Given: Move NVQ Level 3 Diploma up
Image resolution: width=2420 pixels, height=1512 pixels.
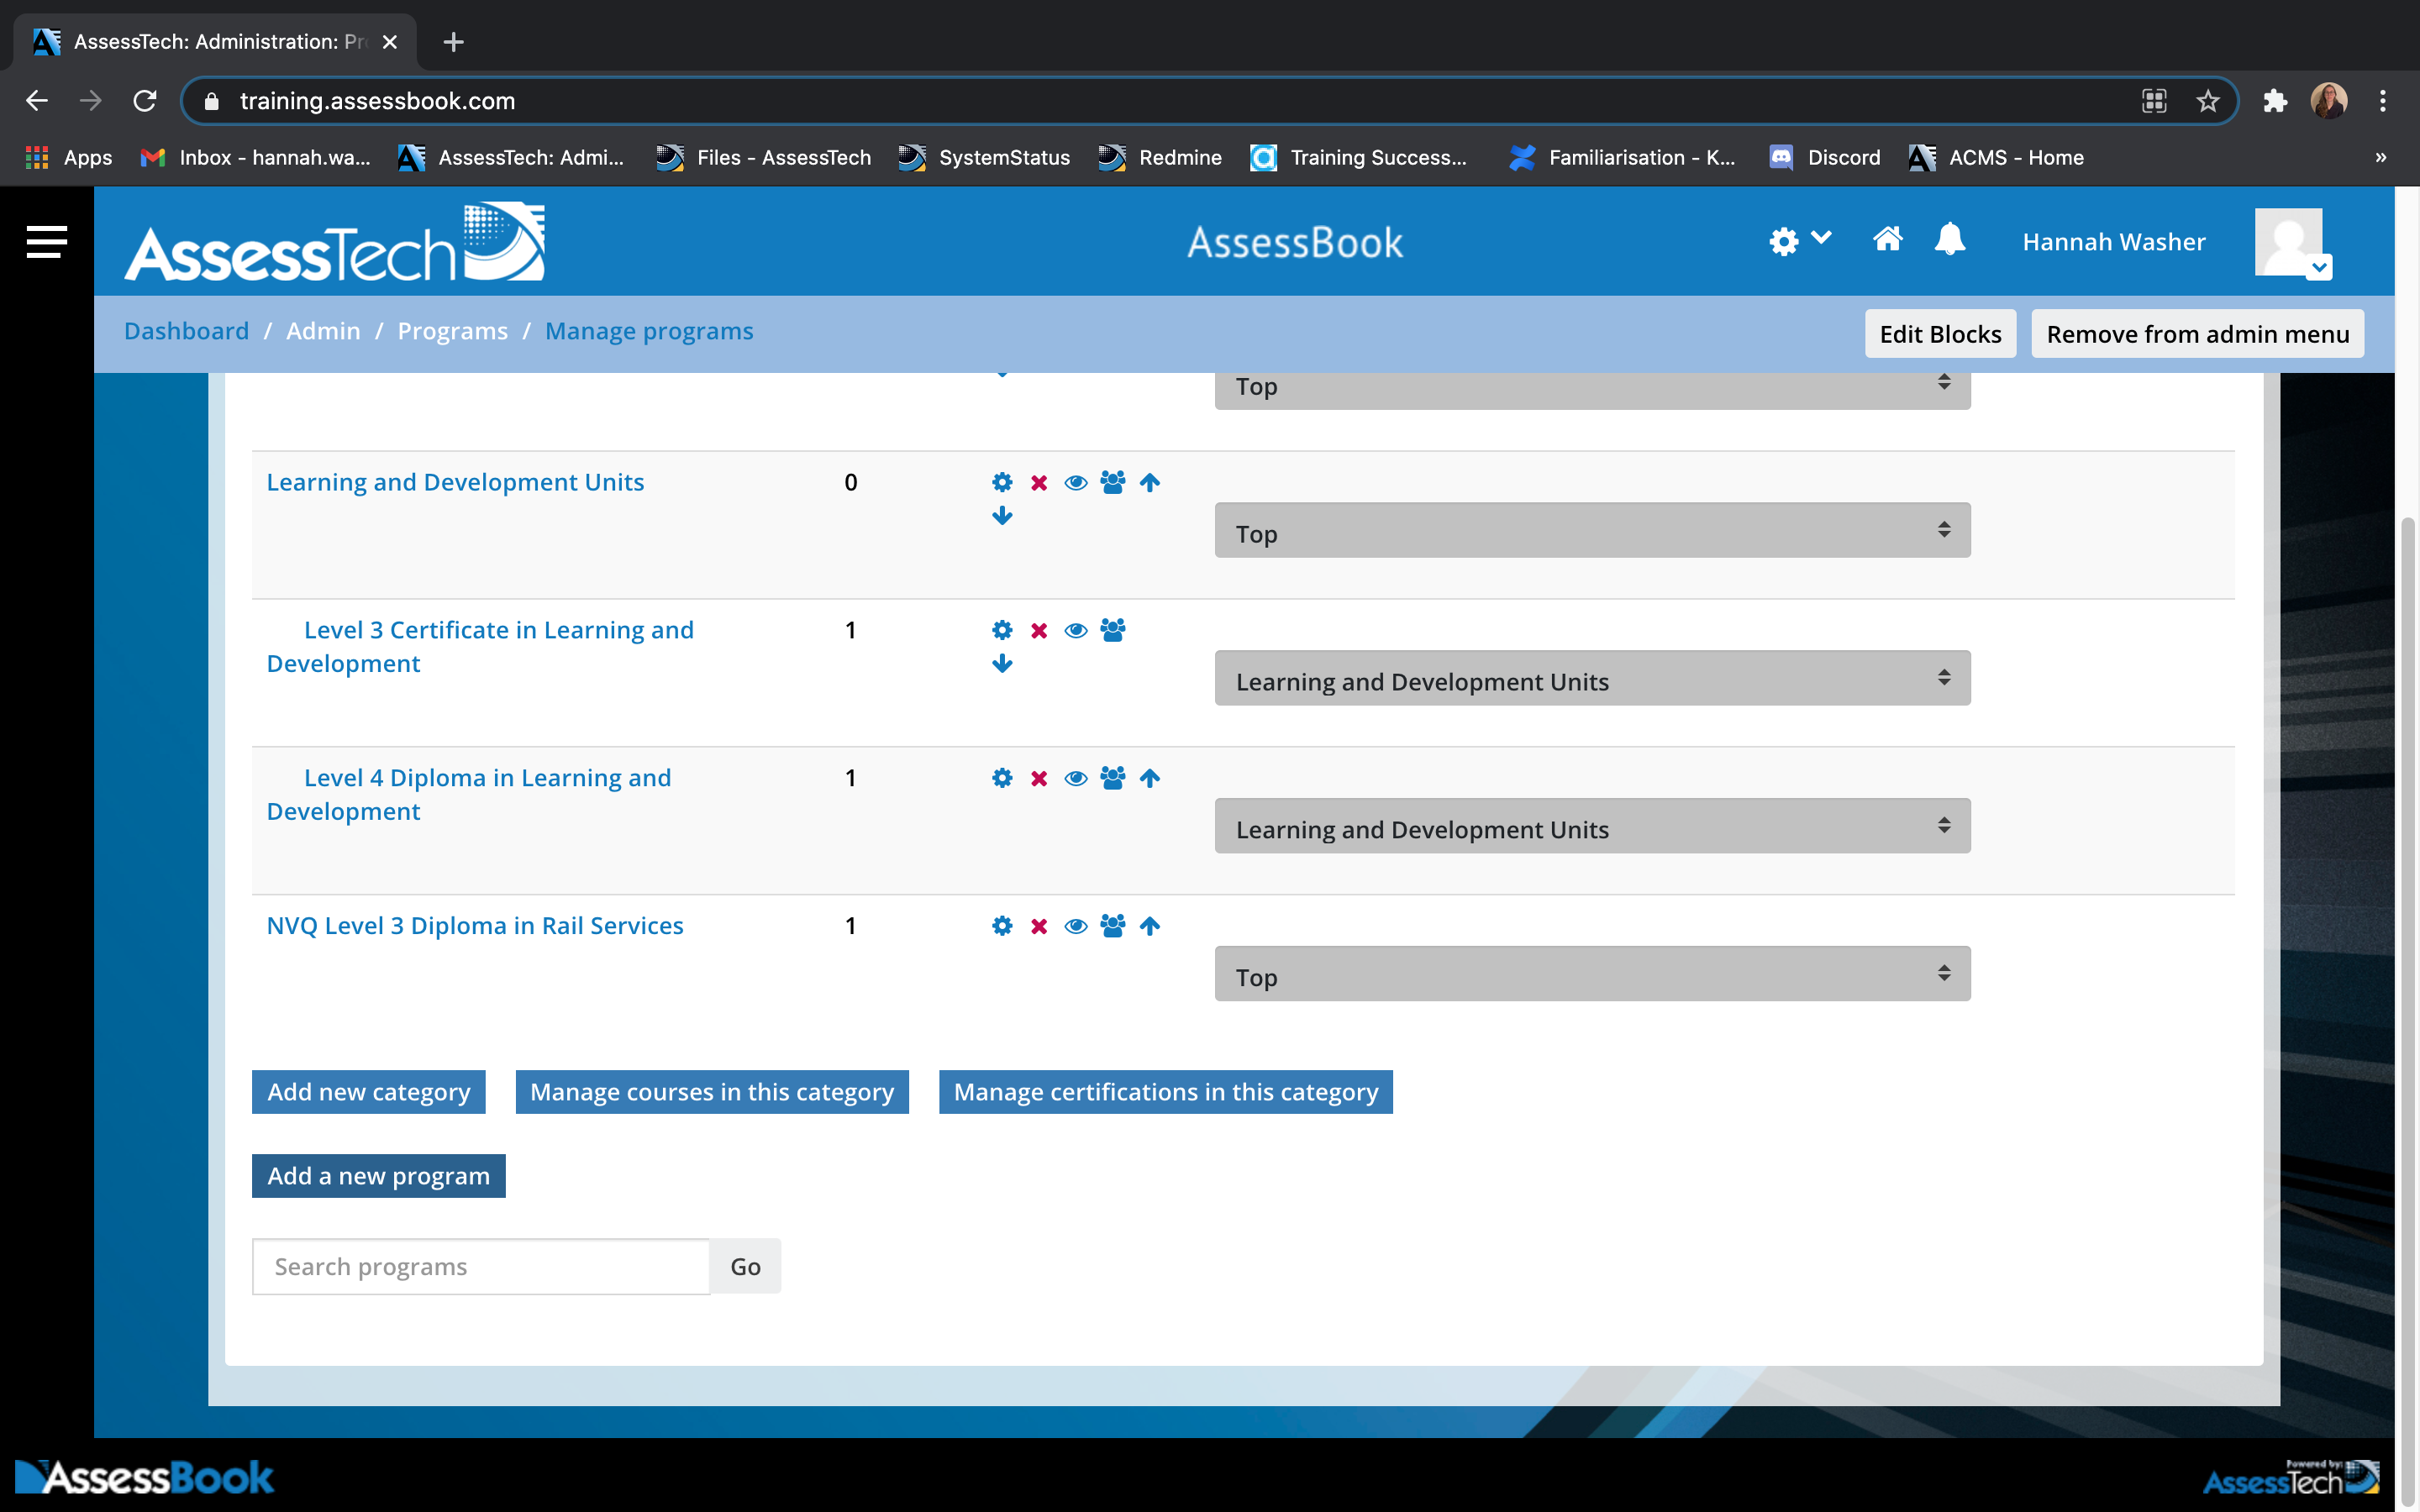Looking at the screenshot, I should (1150, 926).
